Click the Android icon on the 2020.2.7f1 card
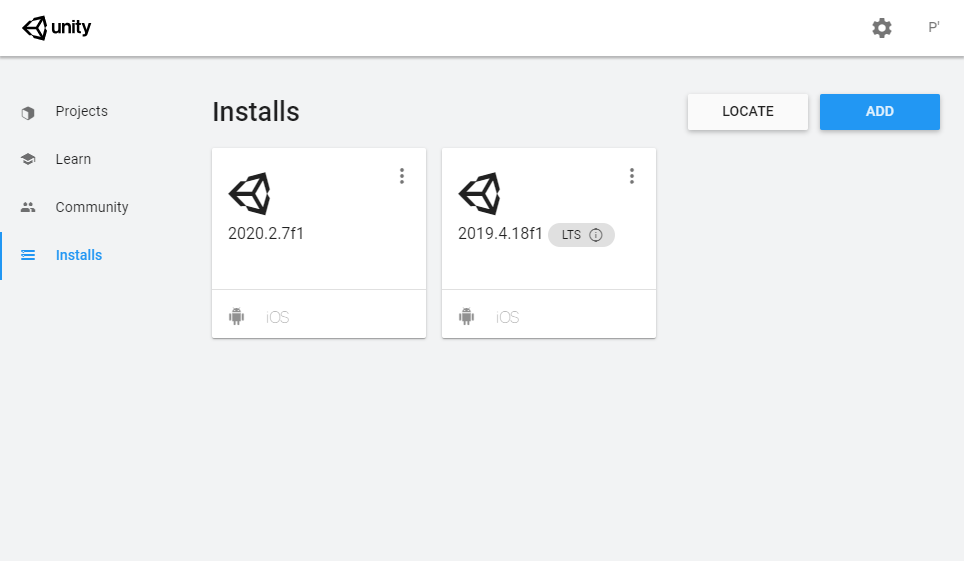Viewport: 964px width, 561px height. tap(237, 317)
